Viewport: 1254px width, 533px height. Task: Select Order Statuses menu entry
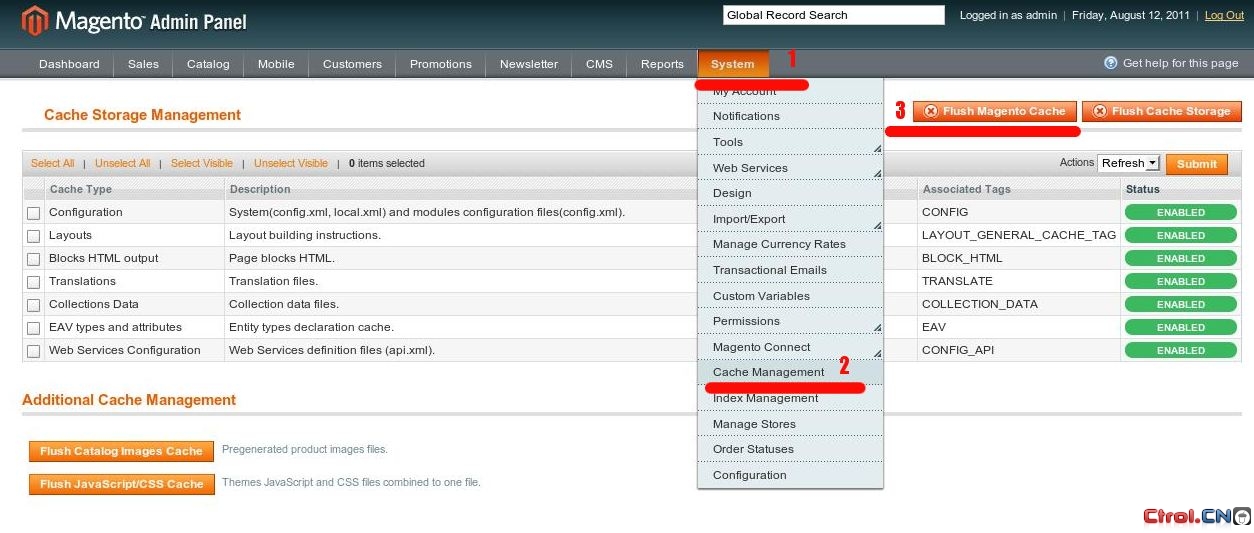pyautogui.click(x=790, y=449)
